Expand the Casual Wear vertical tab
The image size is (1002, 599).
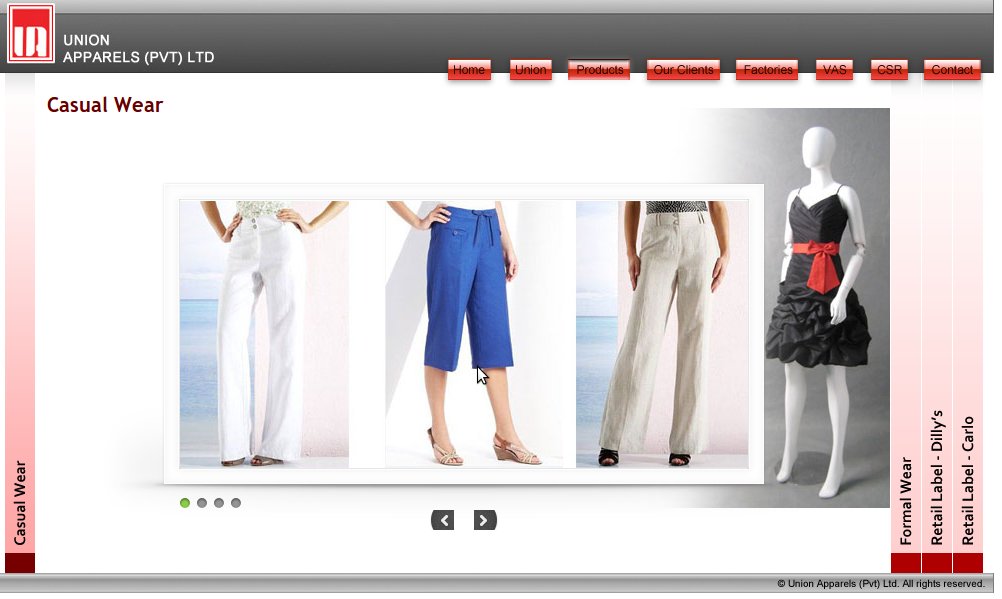click(x=20, y=323)
